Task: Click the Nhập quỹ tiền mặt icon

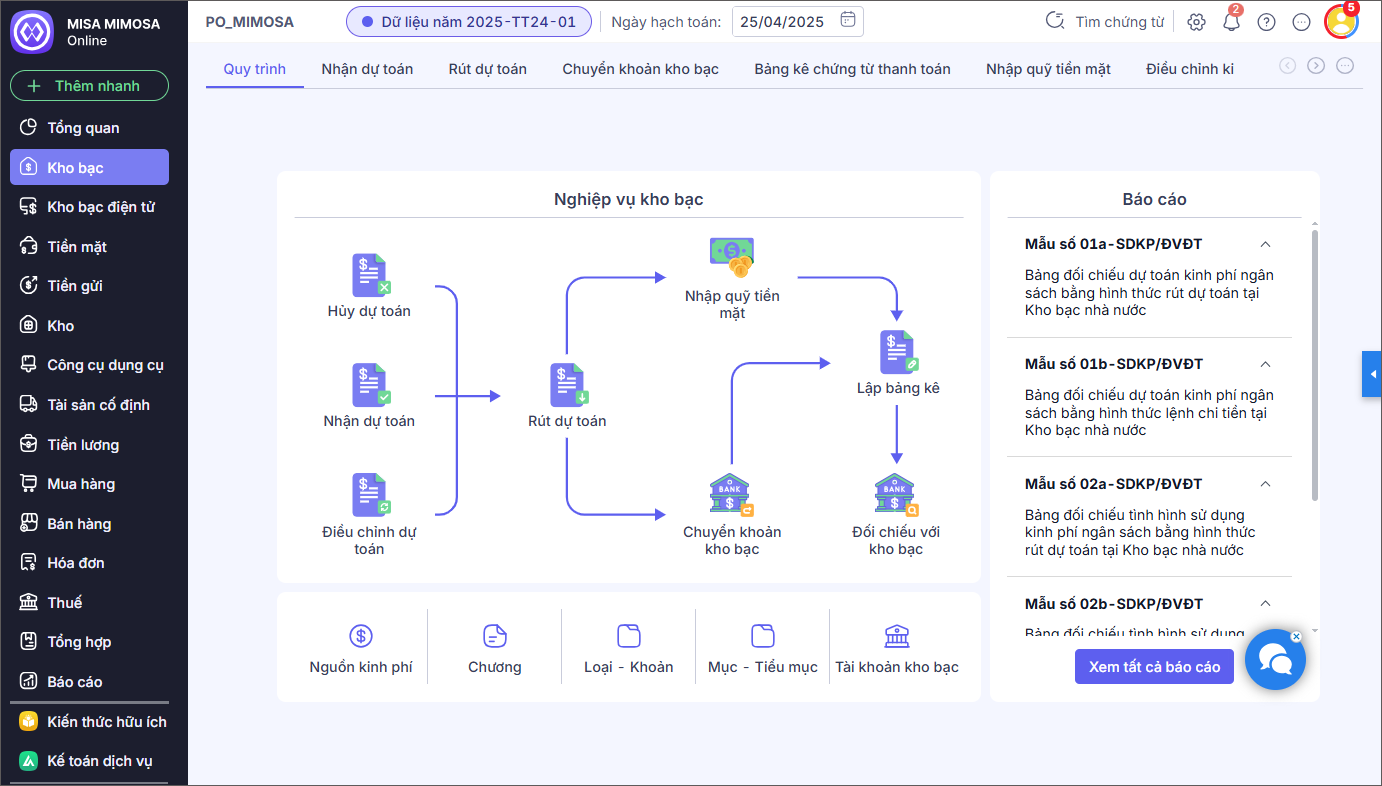Action: 732,258
